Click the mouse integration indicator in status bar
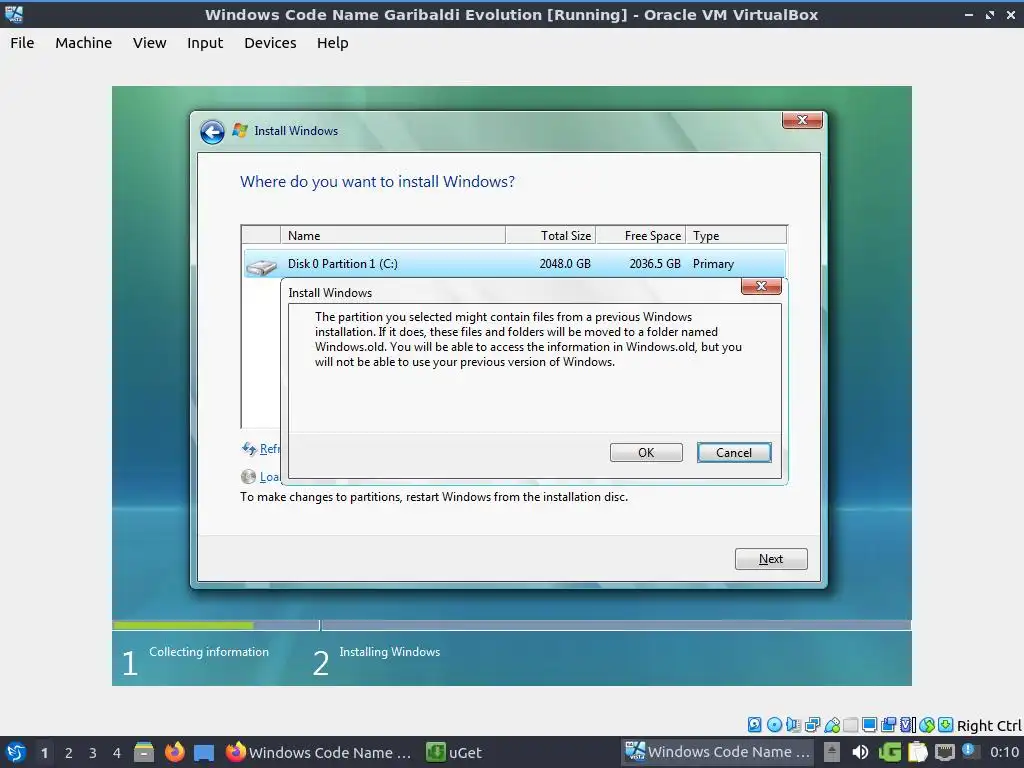 pos(927,724)
